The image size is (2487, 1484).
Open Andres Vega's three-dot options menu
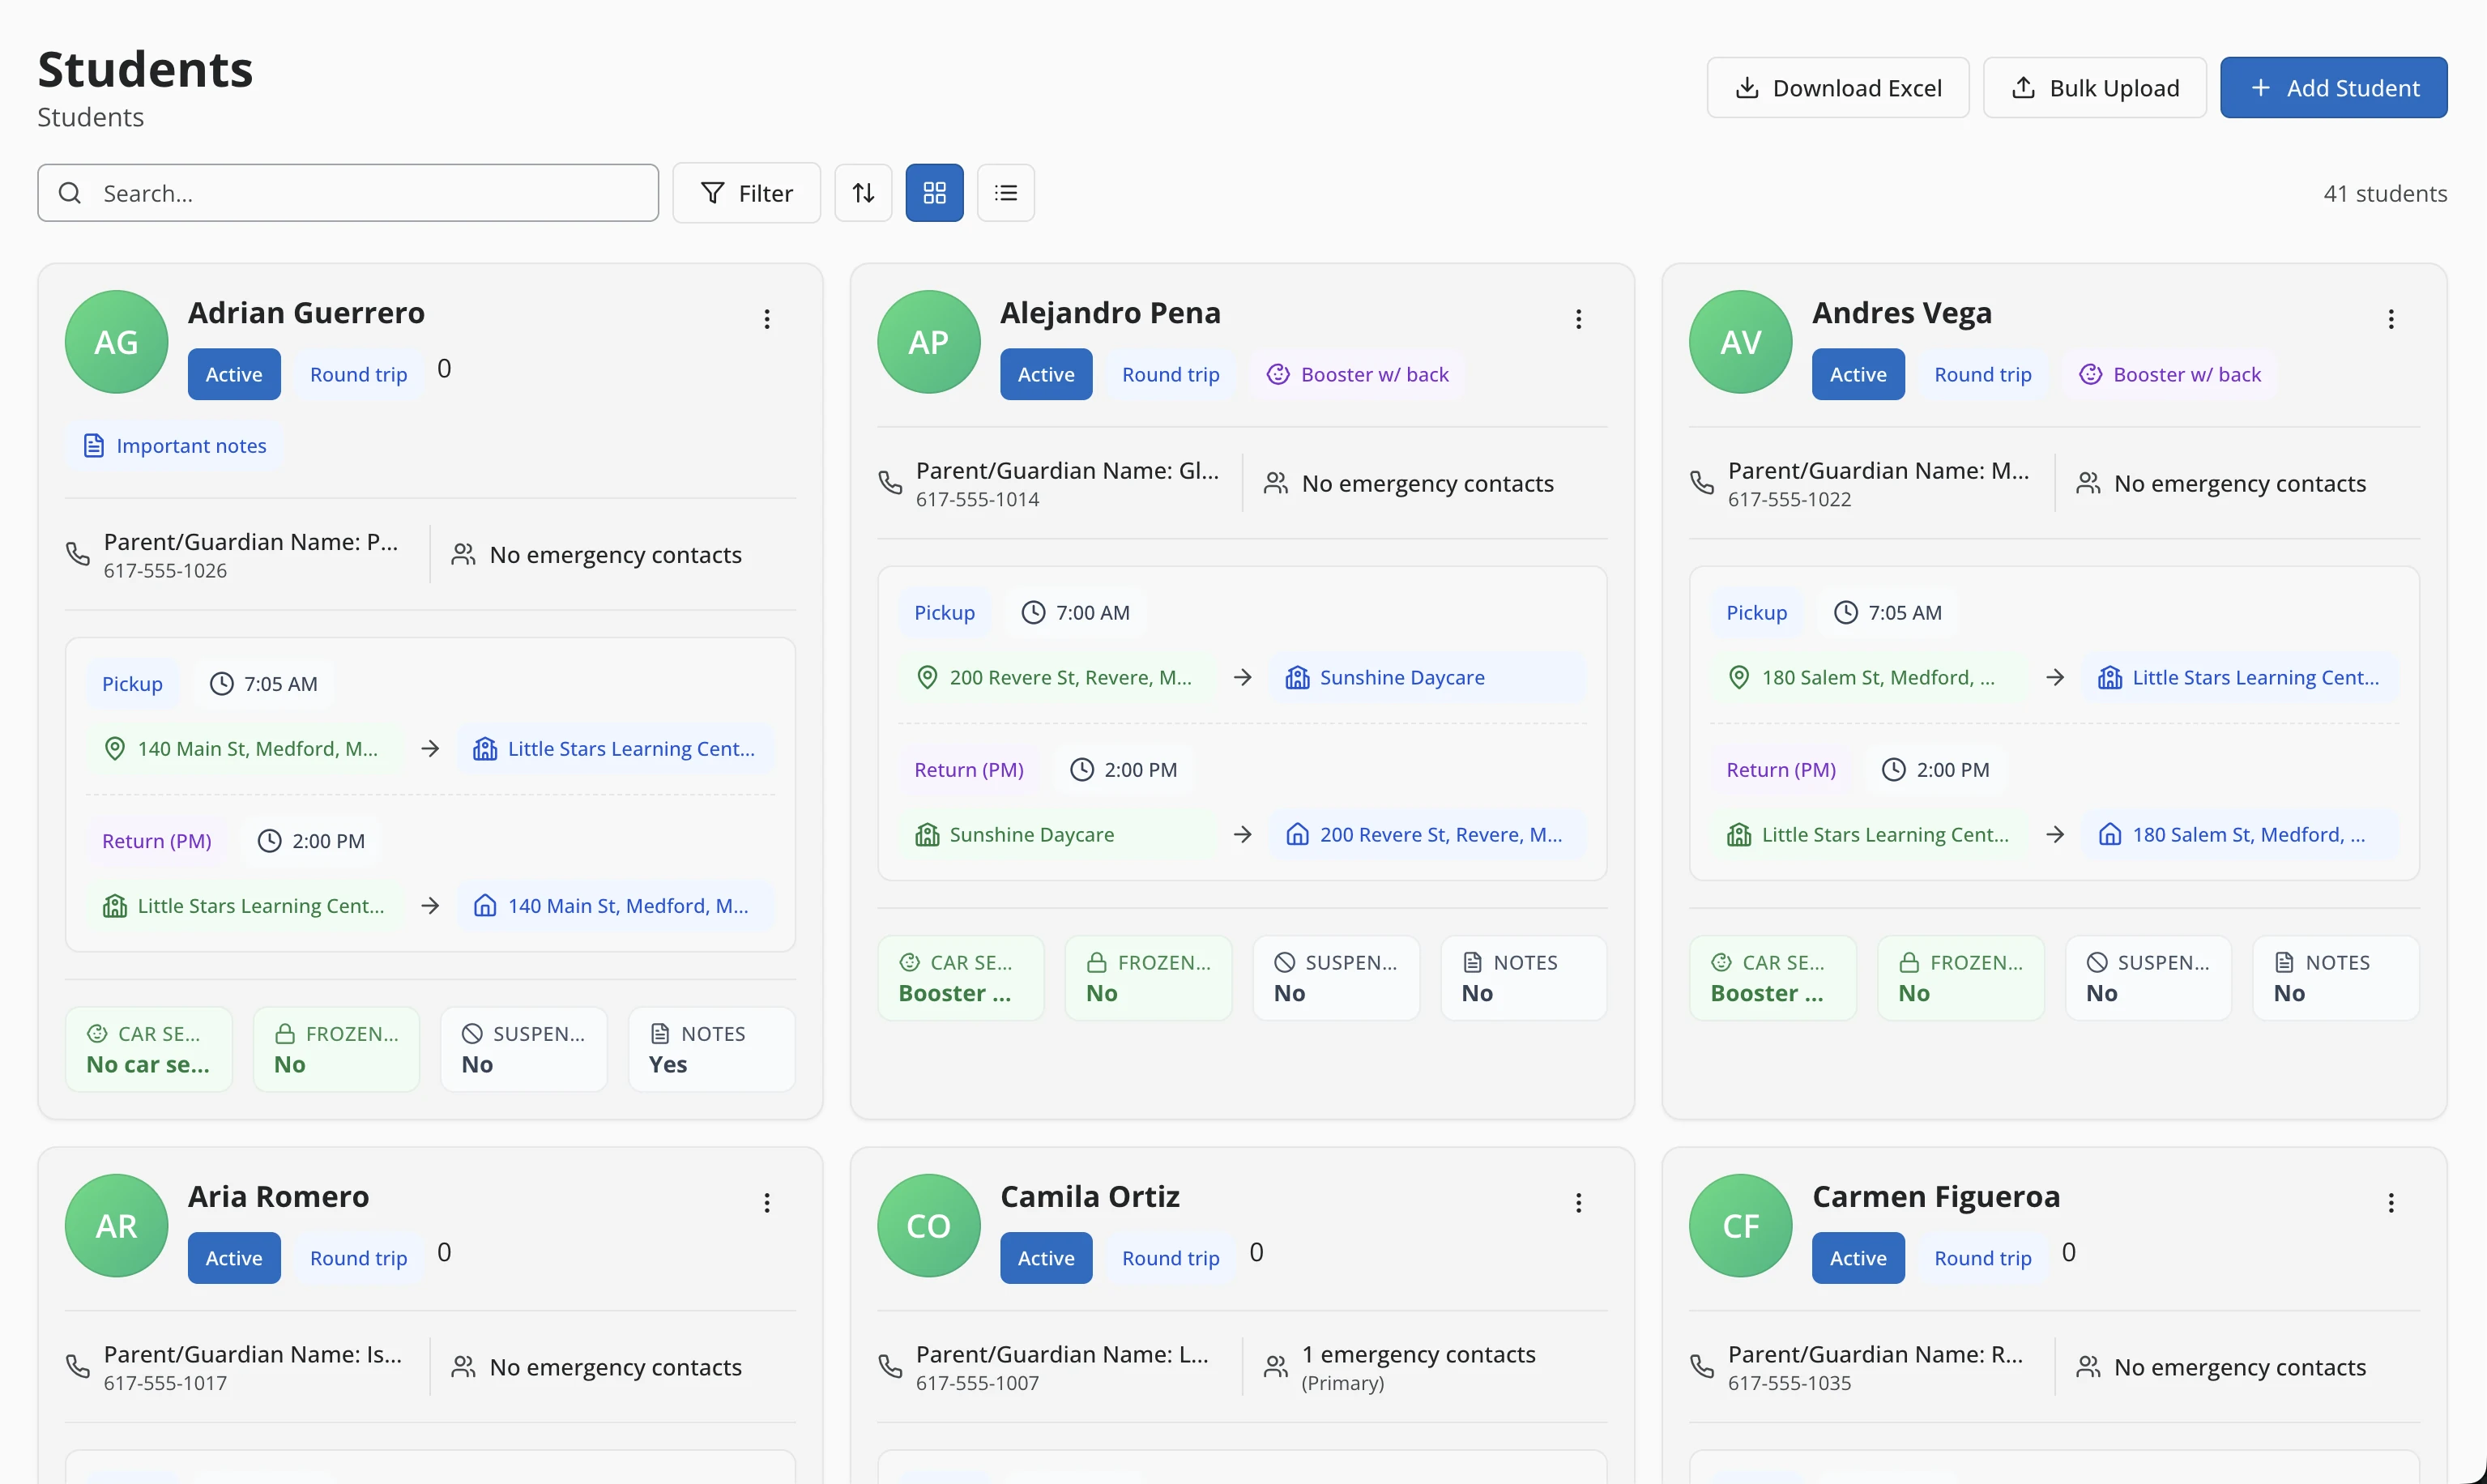(2391, 319)
